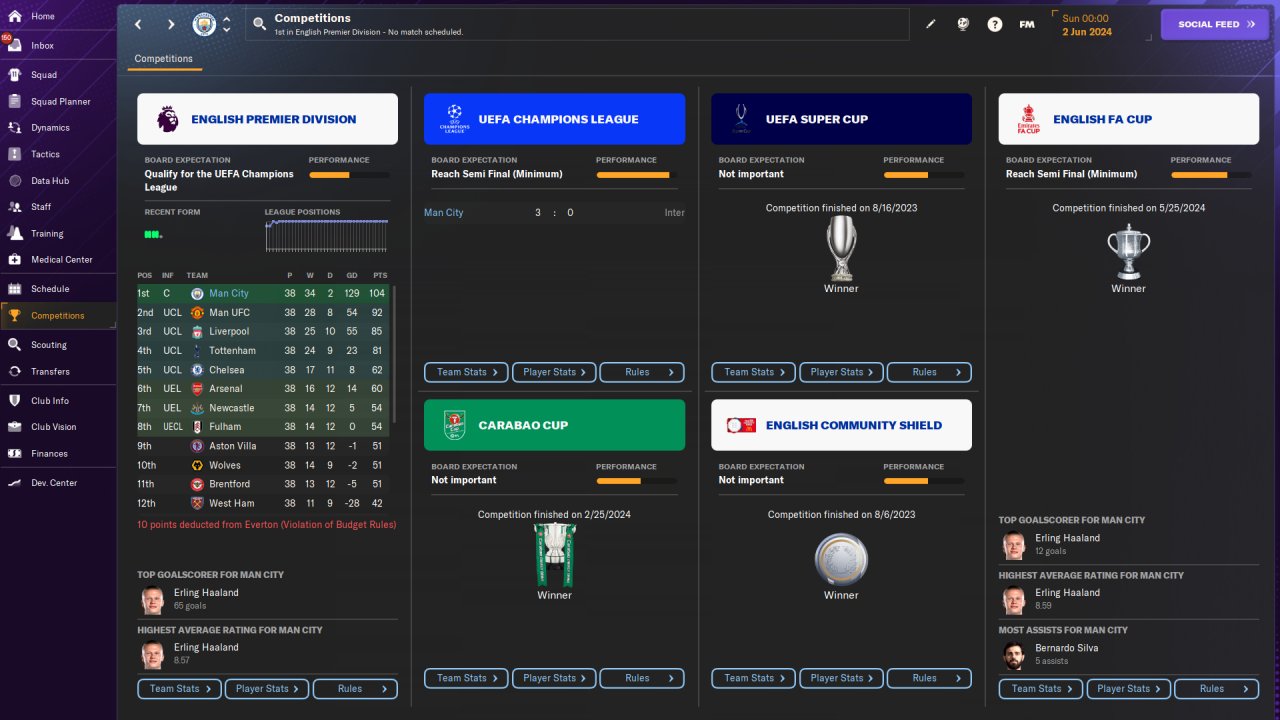Expand the FA Cup Rules button
Image resolution: width=1280 pixels, height=720 pixels.
tap(1216, 688)
